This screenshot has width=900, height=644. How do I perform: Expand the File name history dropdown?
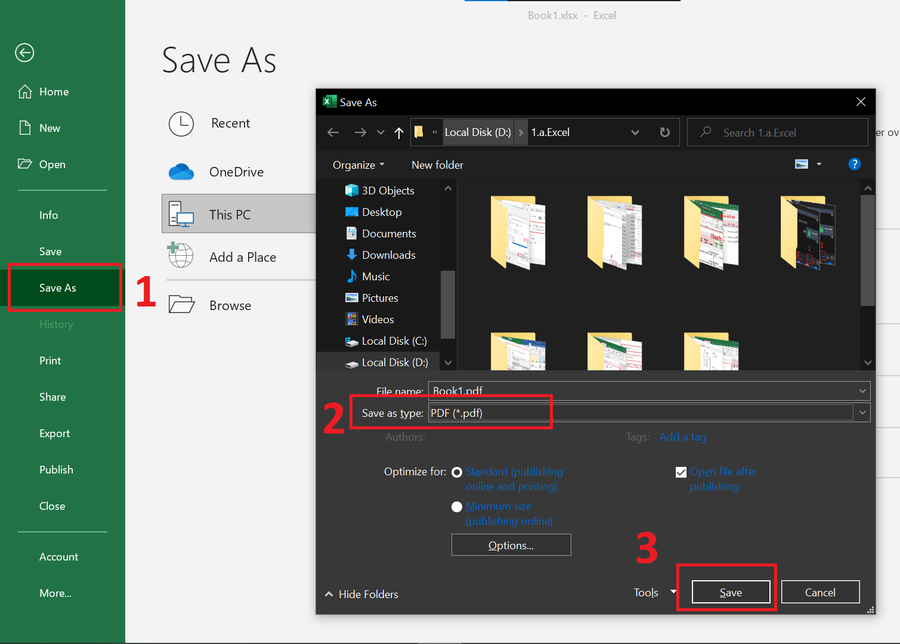pyautogui.click(x=862, y=391)
